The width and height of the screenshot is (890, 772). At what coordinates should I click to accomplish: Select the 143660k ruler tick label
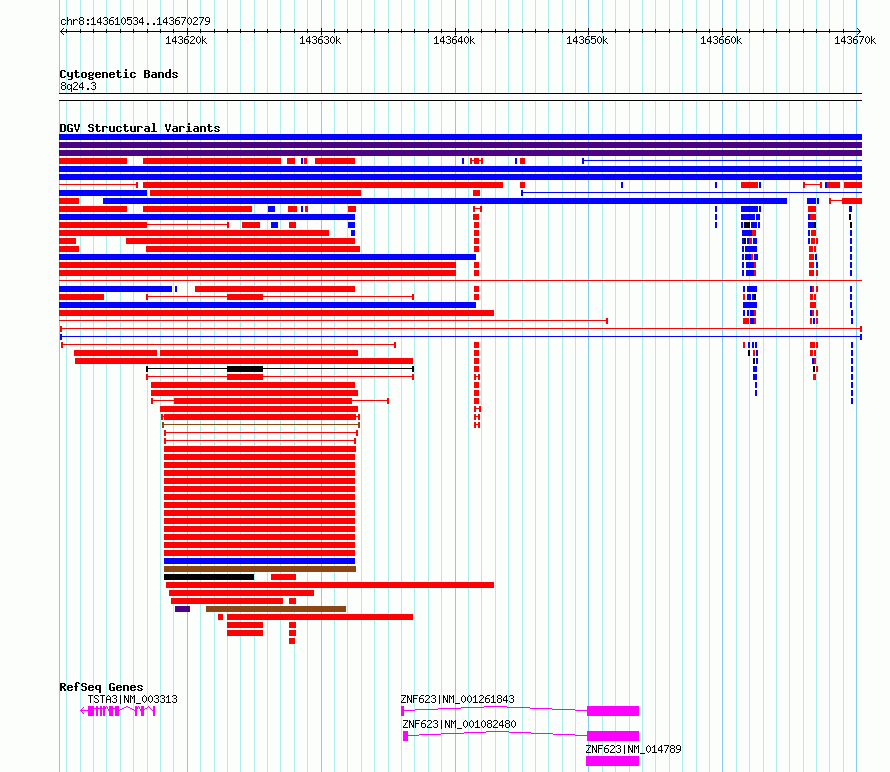click(721, 40)
